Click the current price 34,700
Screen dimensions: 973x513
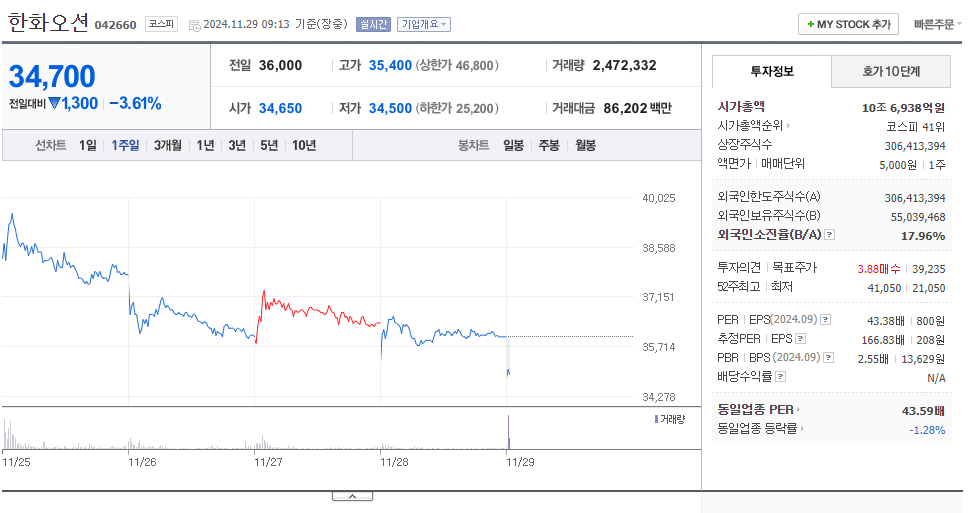(52, 77)
